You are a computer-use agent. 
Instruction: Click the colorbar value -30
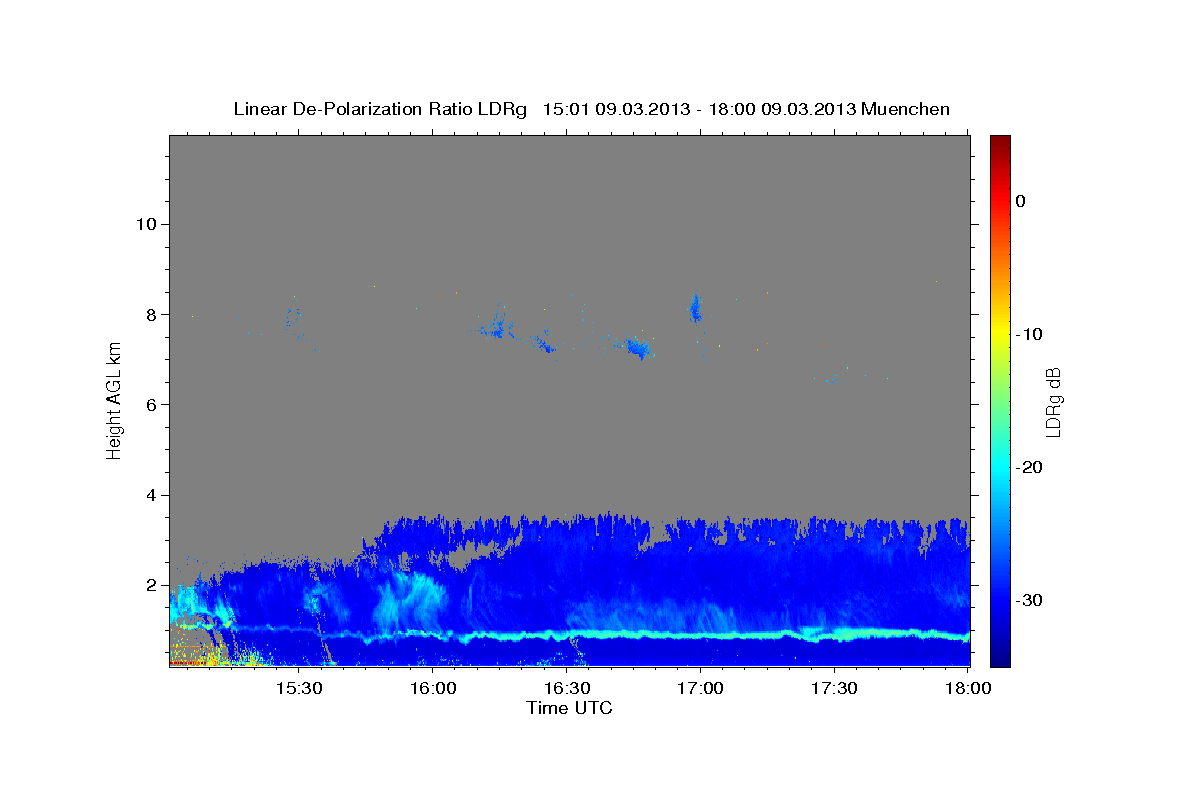1028,600
